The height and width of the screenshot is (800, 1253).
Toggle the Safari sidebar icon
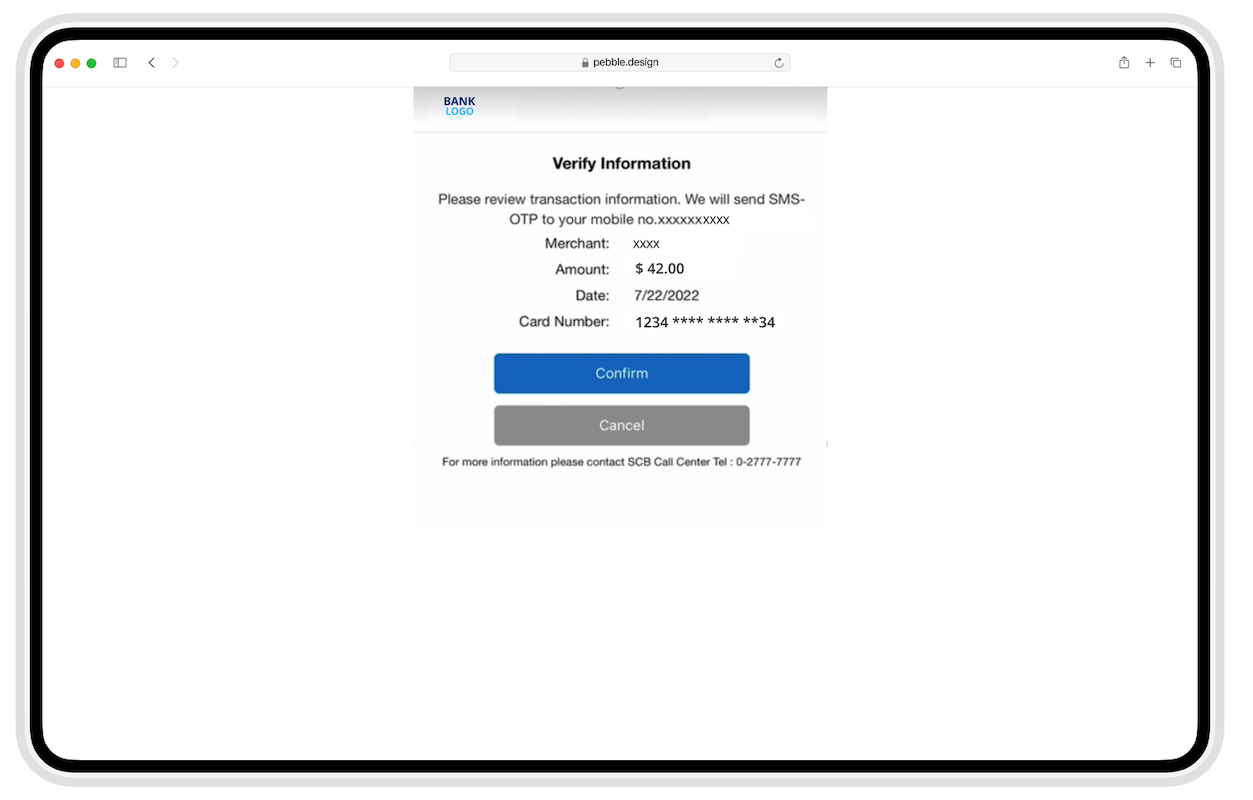(120, 63)
